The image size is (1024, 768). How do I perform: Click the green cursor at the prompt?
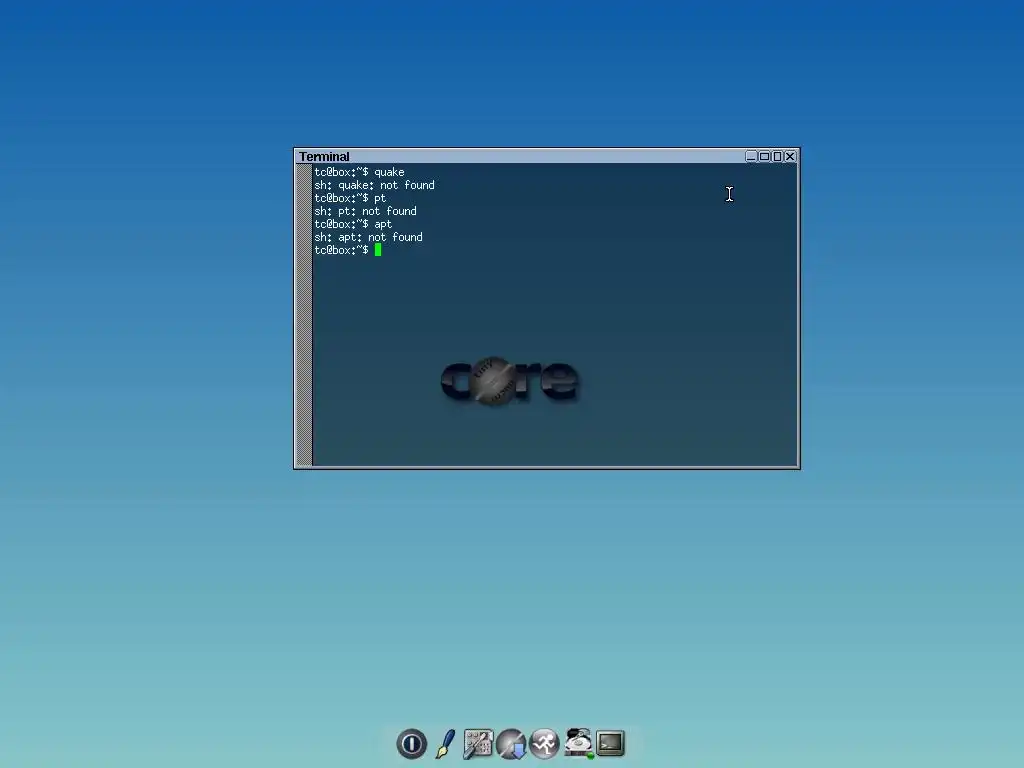point(377,250)
